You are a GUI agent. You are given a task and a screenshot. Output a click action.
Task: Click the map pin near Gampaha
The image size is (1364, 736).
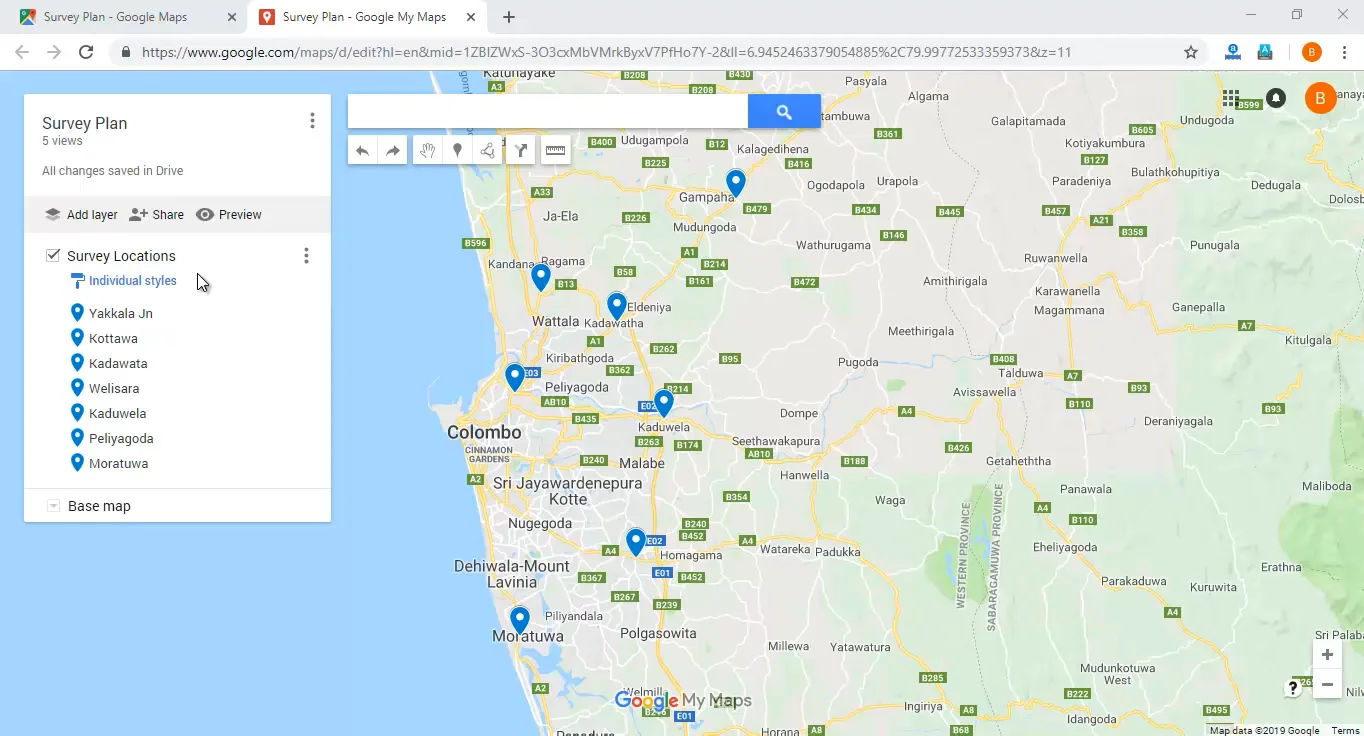point(736,183)
